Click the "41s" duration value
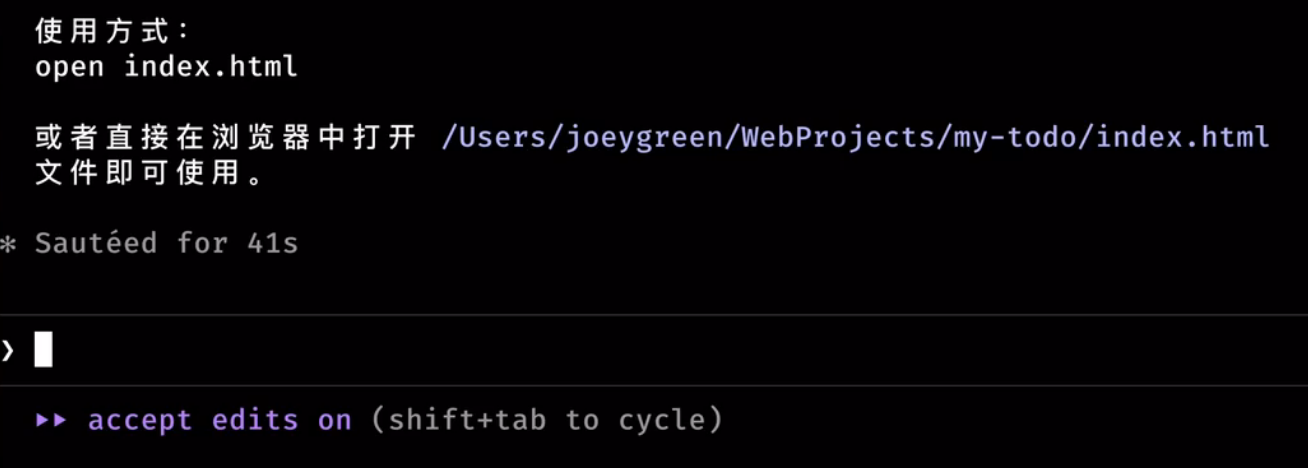This screenshot has width=1308, height=468. click(x=272, y=243)
